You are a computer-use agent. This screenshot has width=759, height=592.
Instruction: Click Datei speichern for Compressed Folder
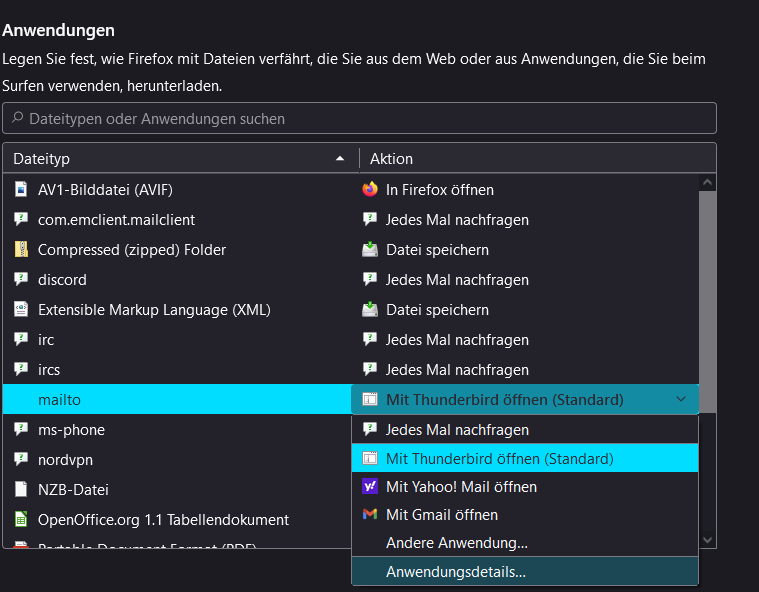click(x=437, y=250)
